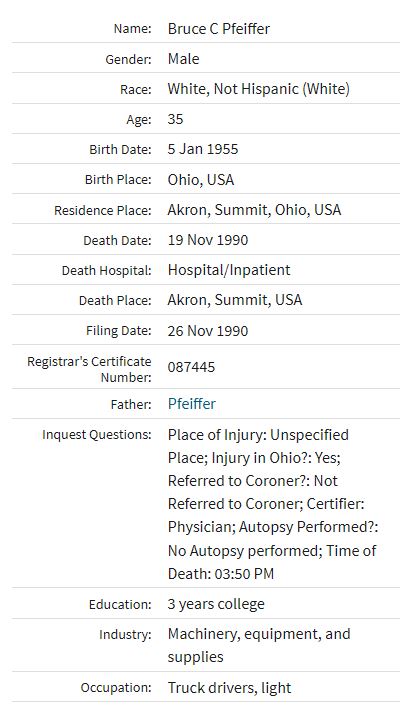Click the name value Bruce C Pfeiffer

(218, 29)
